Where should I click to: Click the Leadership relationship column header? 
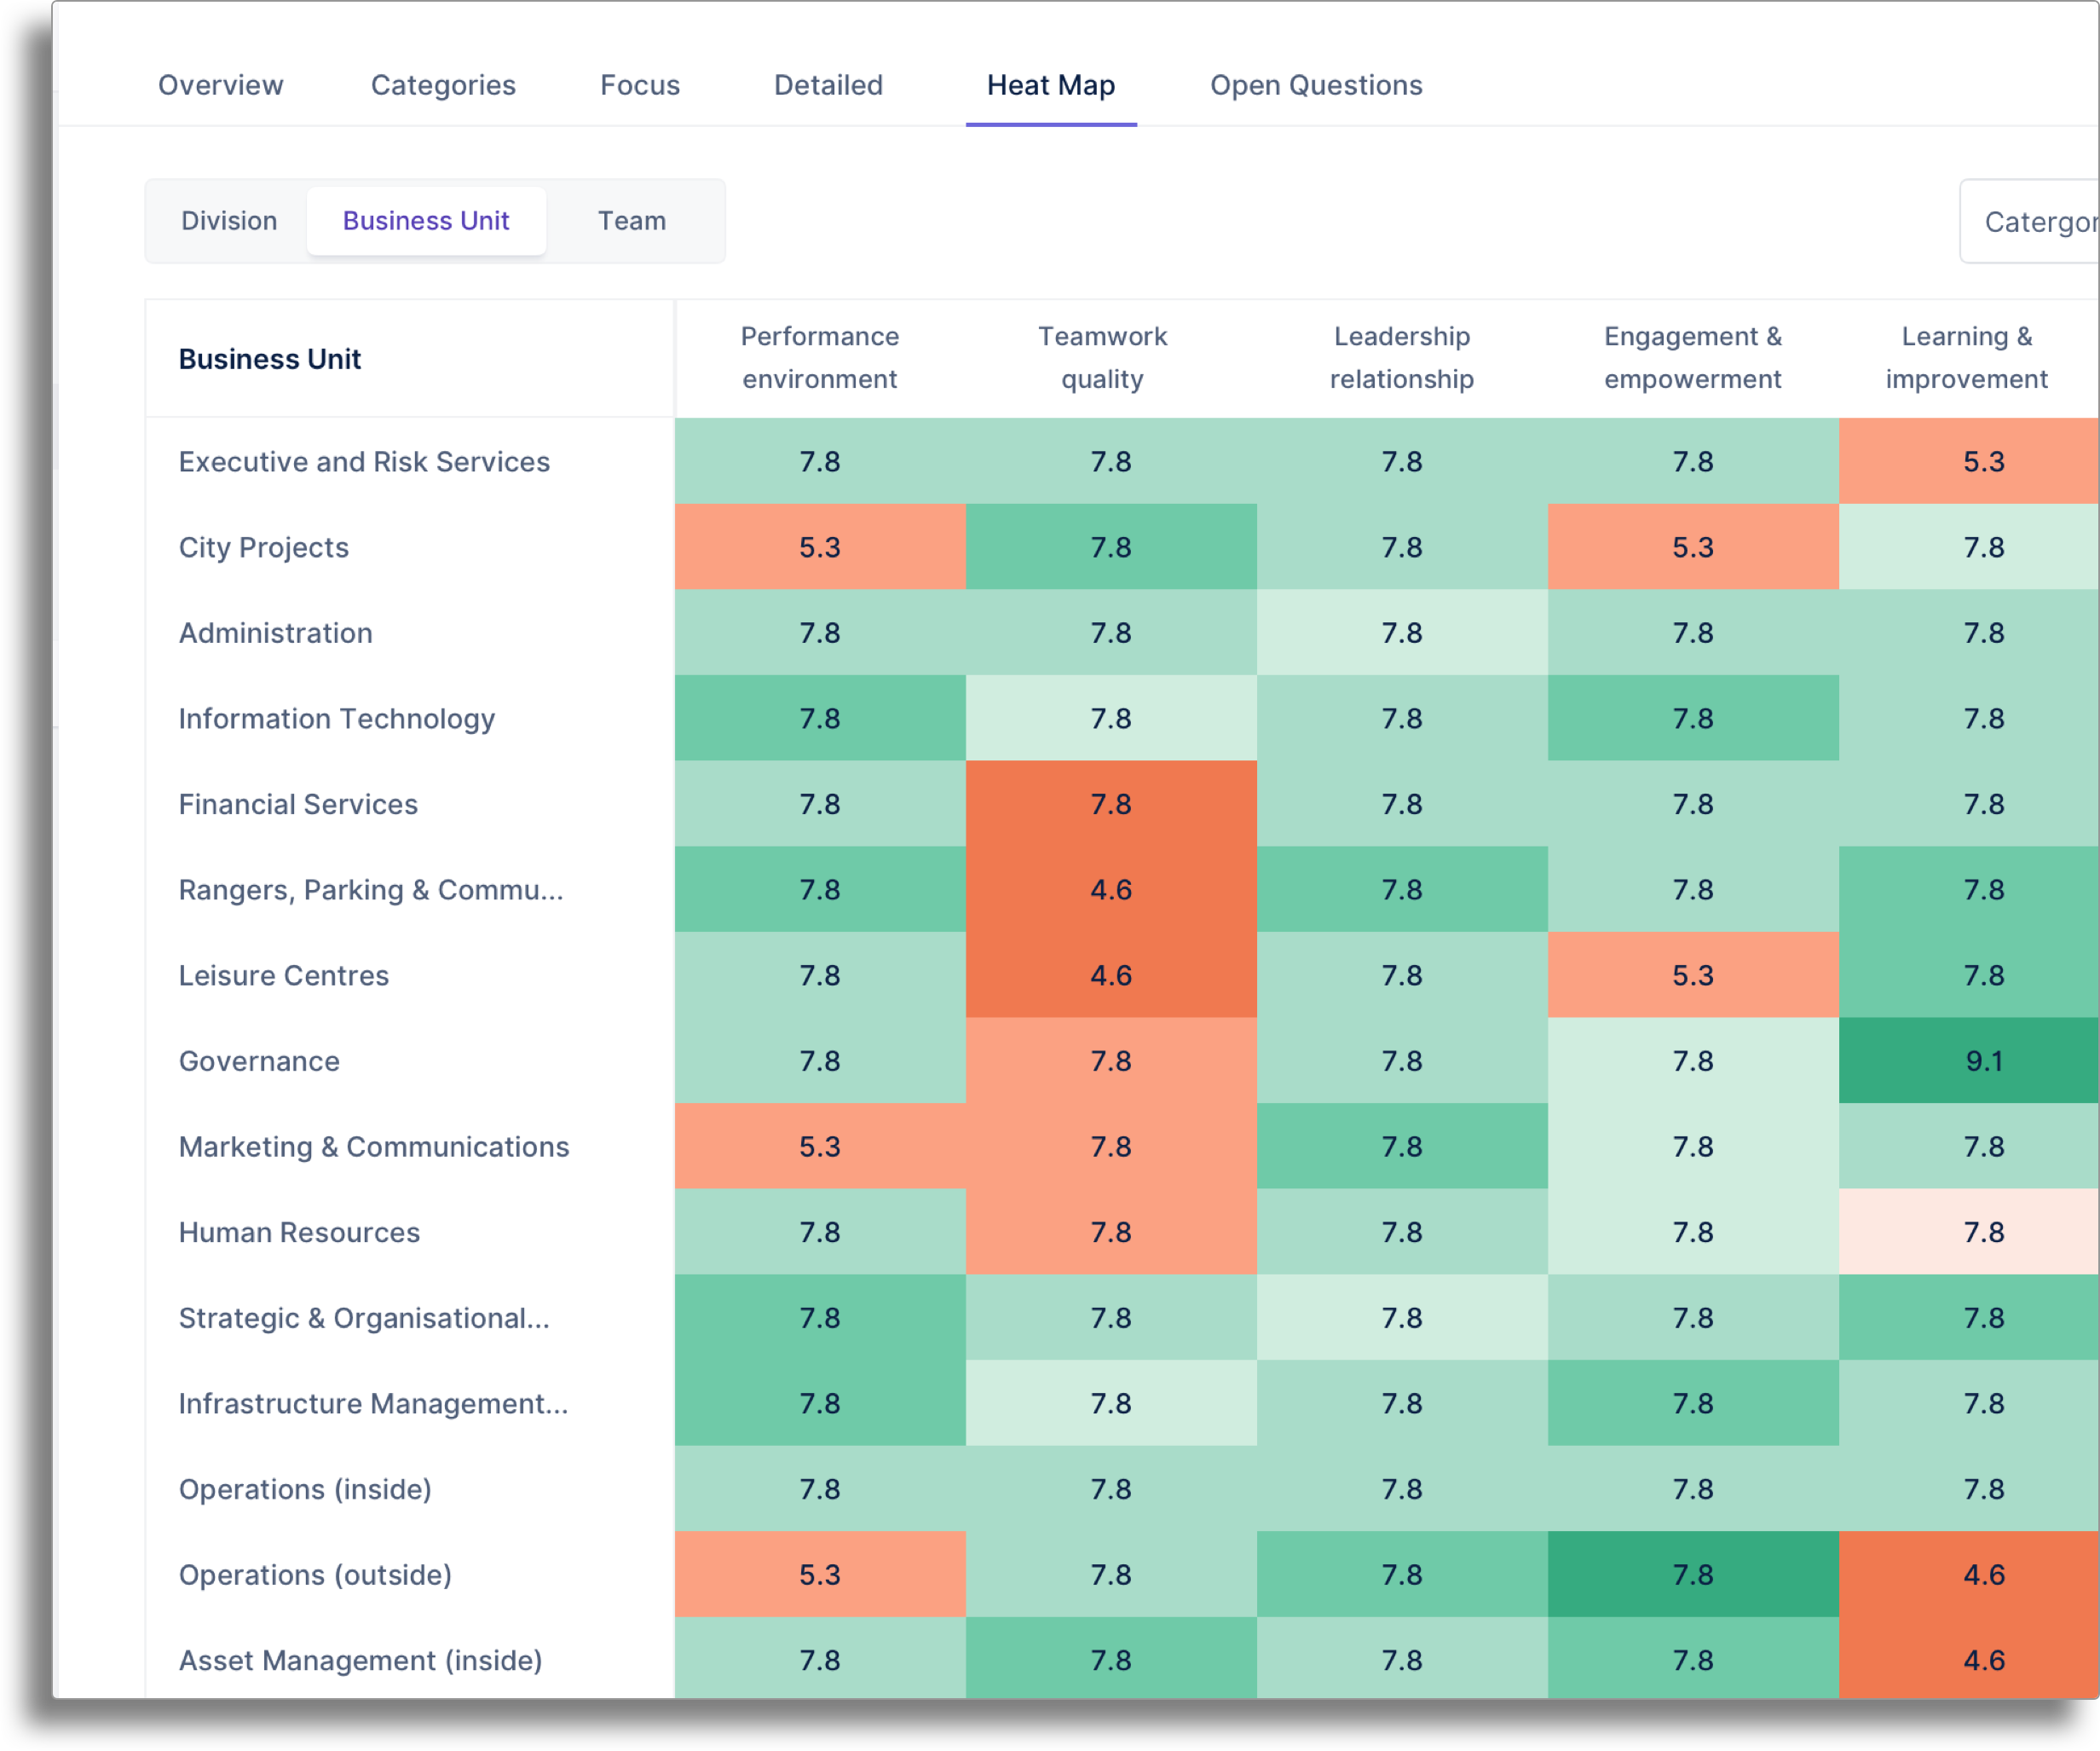pos(1401,357)
